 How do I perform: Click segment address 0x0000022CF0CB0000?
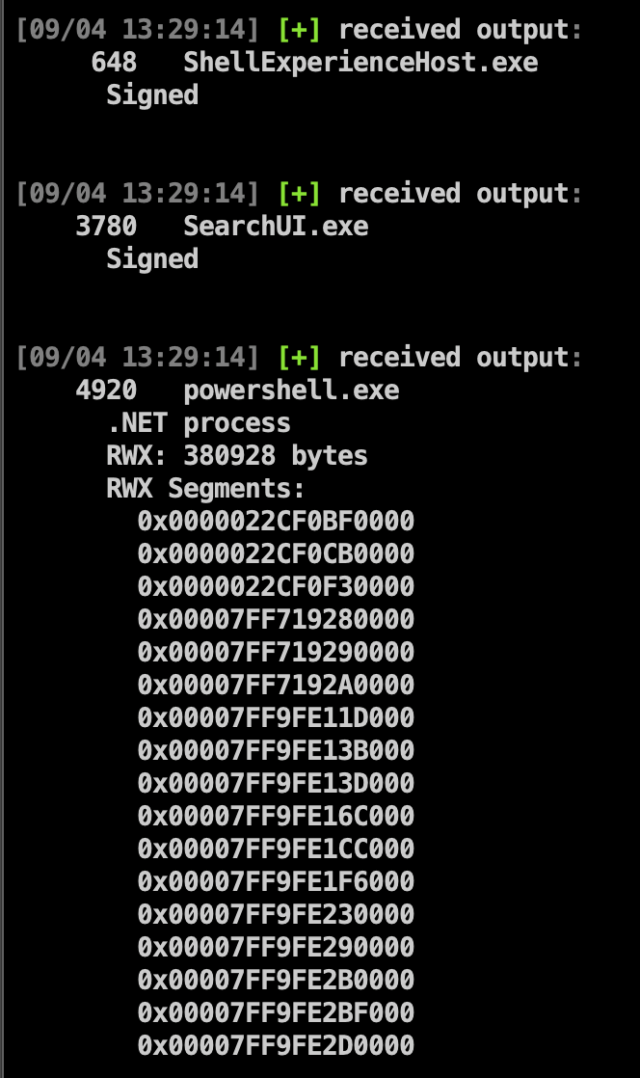[x=276, y=554]
